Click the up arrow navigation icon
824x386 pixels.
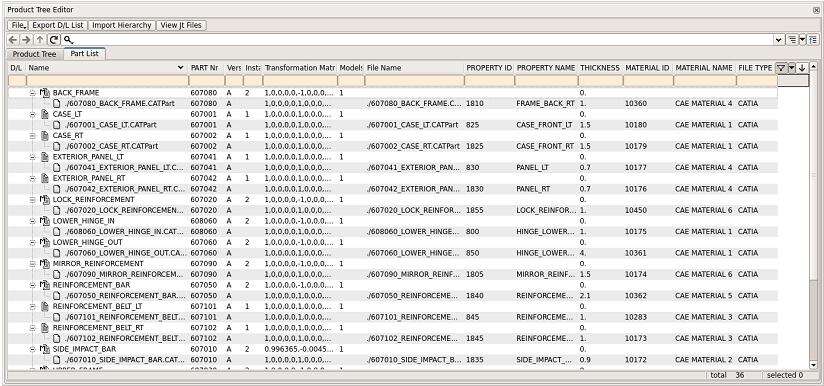click(x=40, y=40)
